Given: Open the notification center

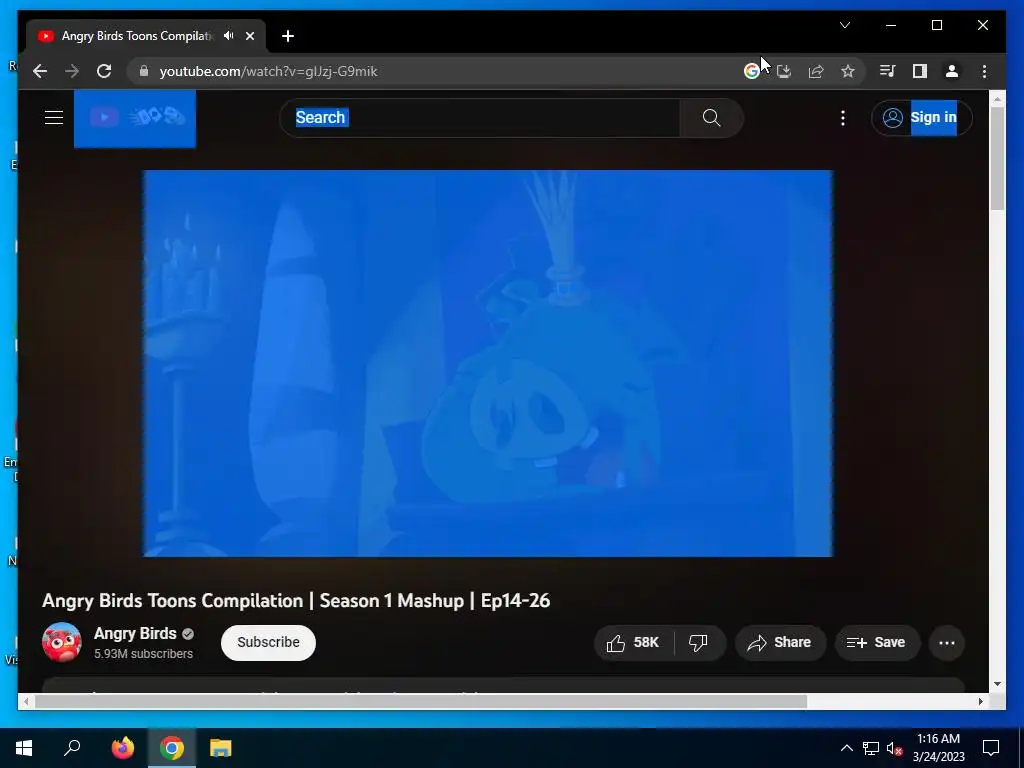Looking at the screenshot, I should [991, 748].
